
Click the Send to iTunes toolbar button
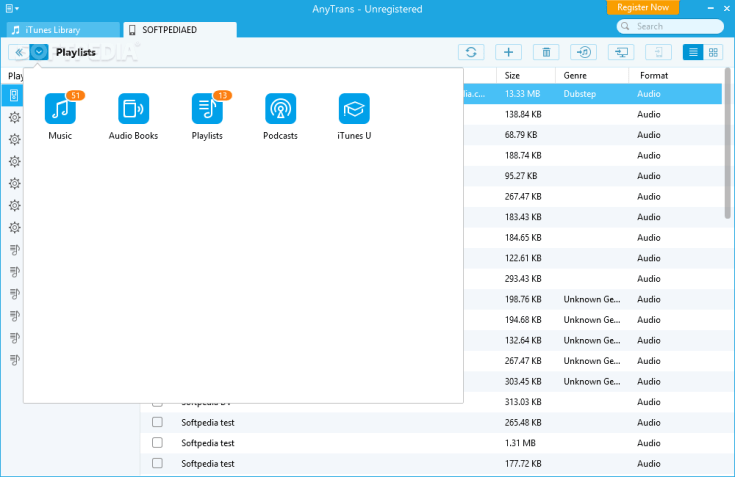584,52
